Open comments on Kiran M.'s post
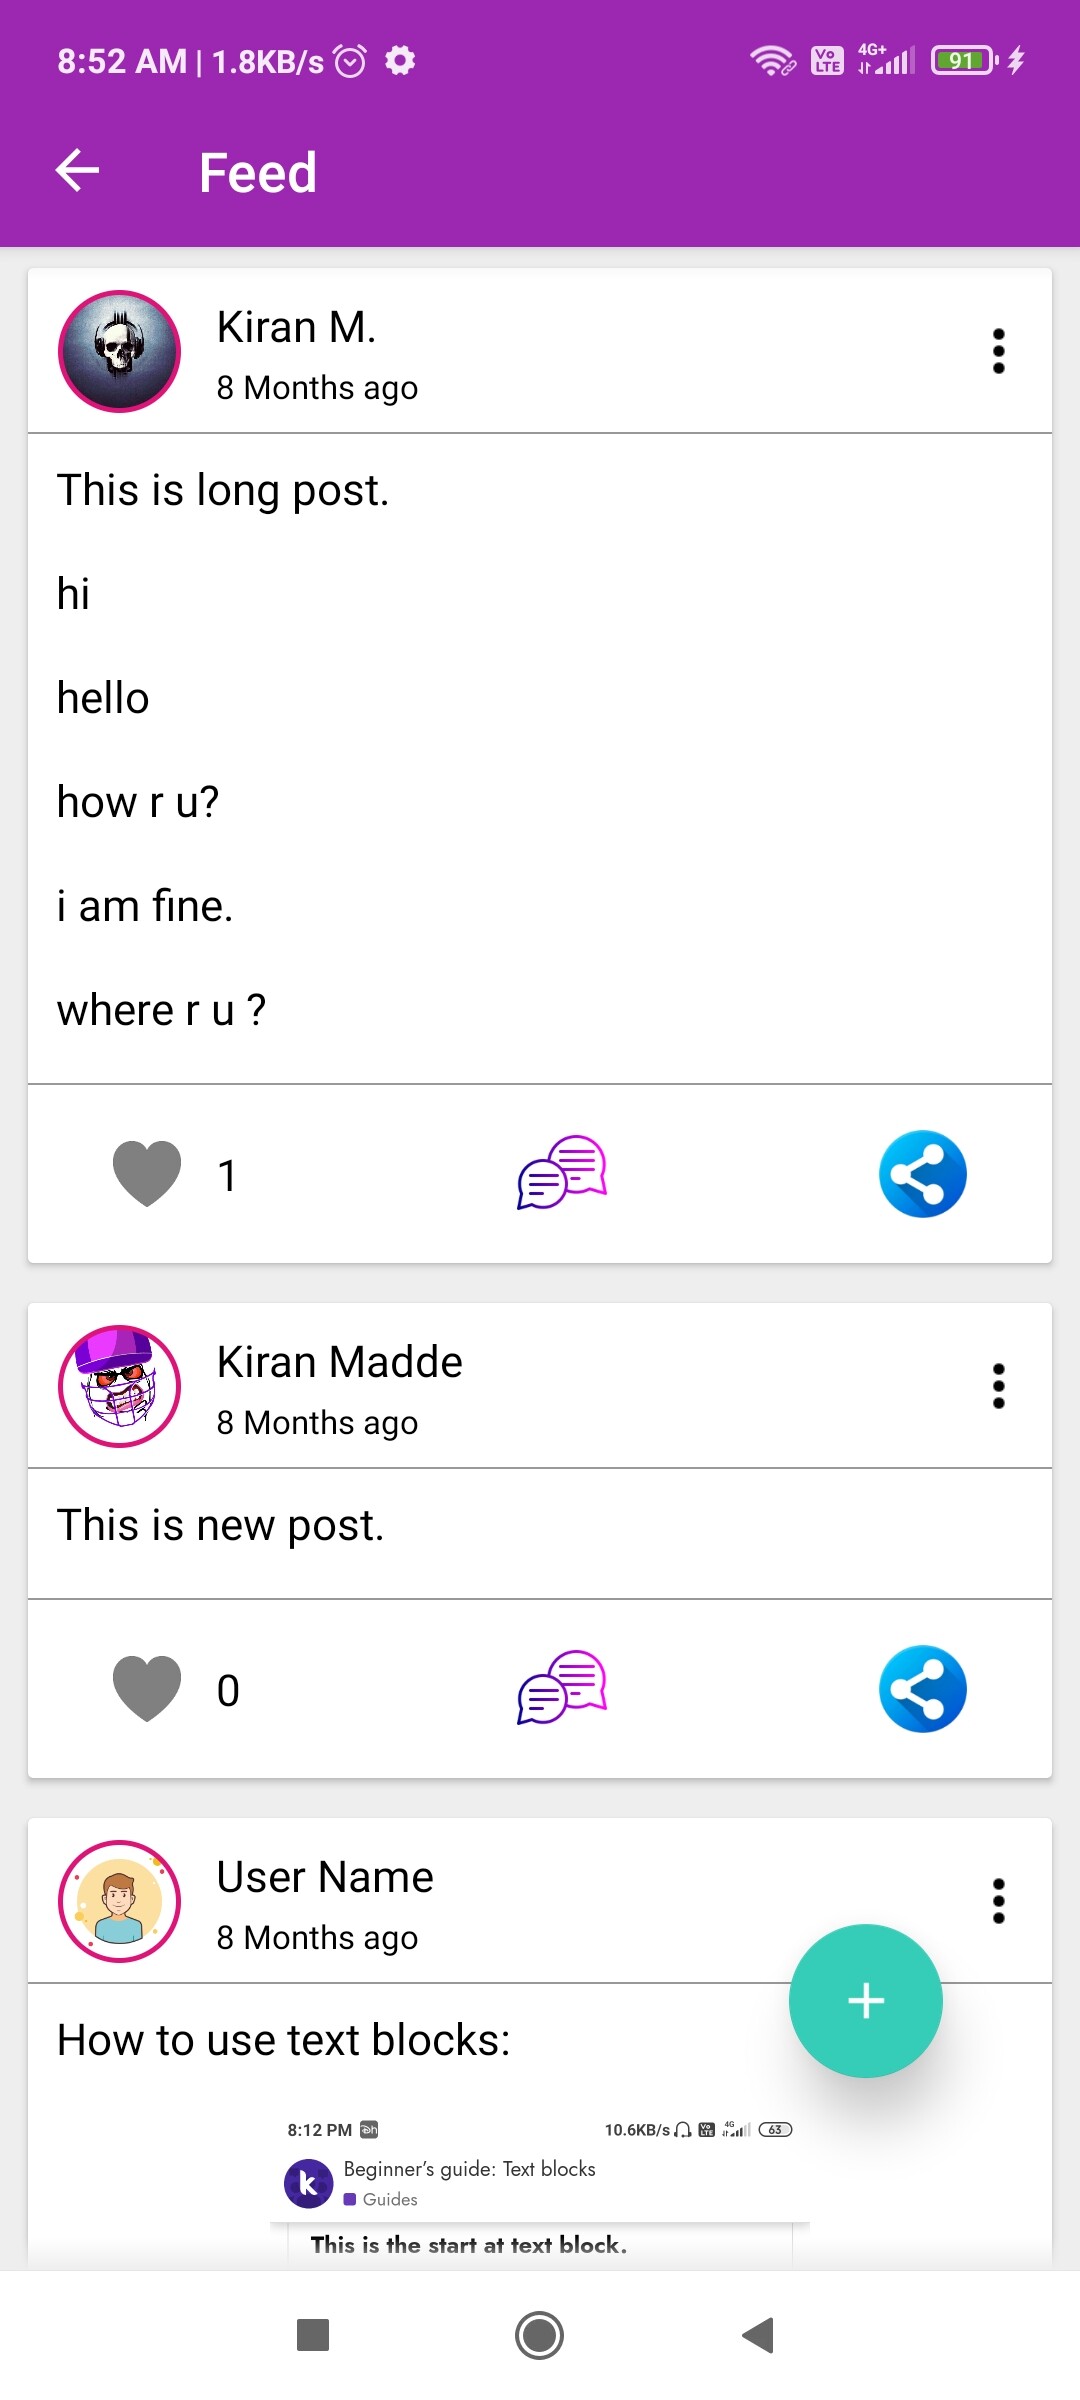This screenshot has width=1080, height=2400. 562,1173
